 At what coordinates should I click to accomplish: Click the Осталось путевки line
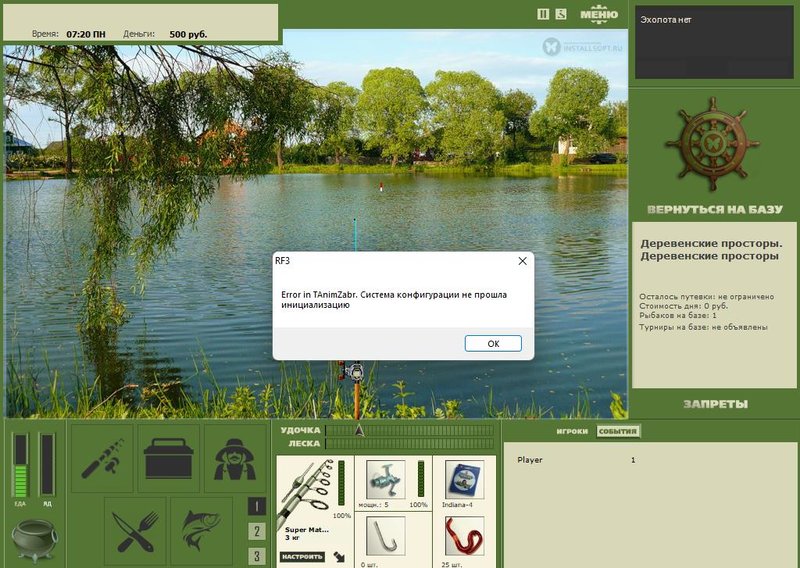(x=707, y=297)
